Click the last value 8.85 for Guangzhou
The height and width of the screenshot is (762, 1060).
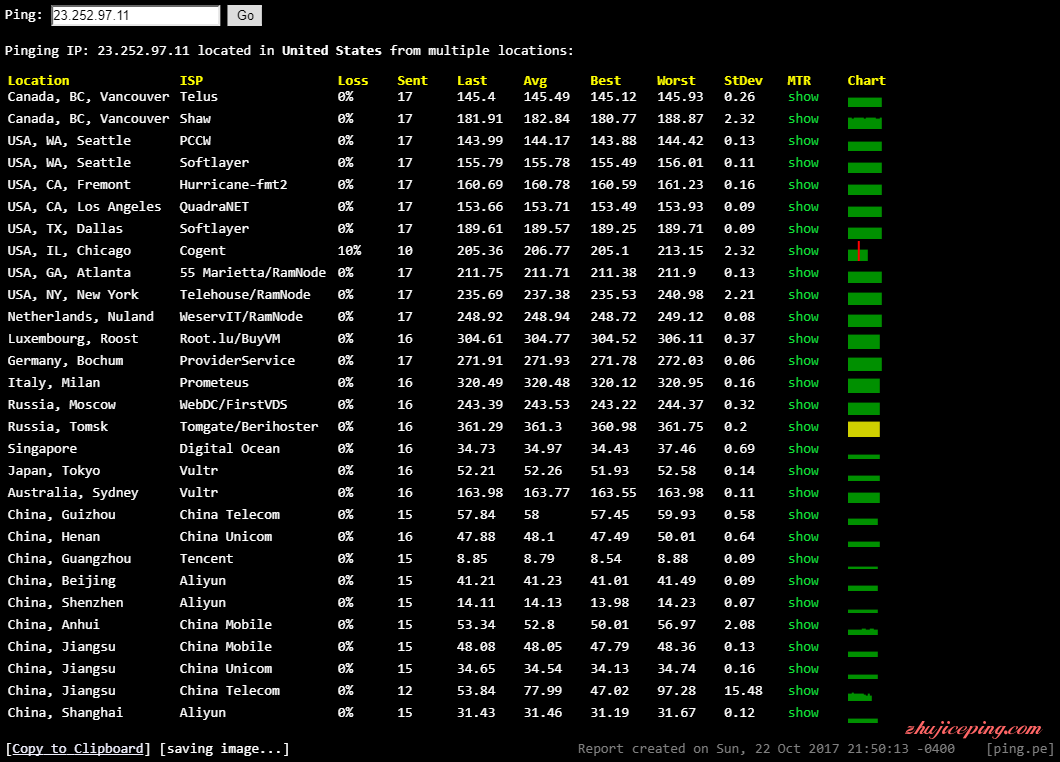point(472,558)
